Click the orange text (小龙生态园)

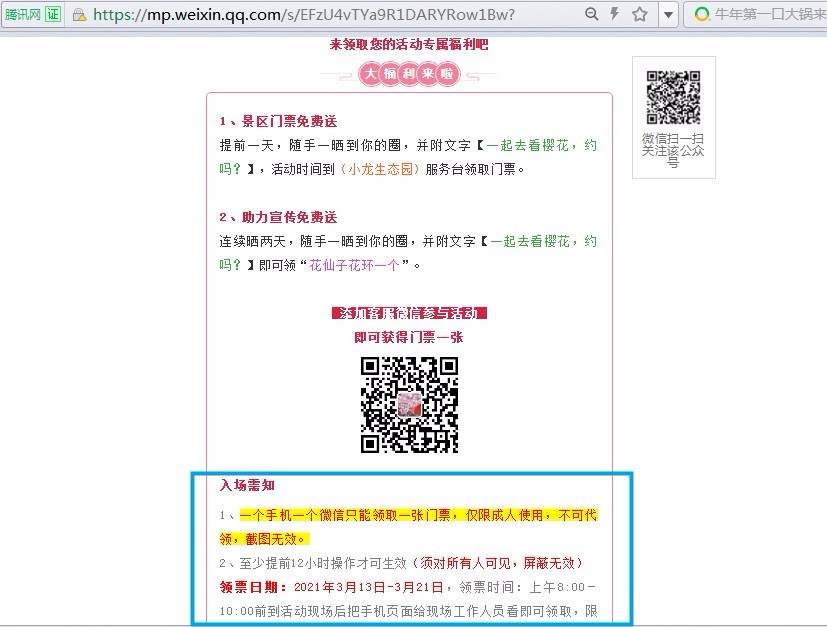tap(380, 169)
